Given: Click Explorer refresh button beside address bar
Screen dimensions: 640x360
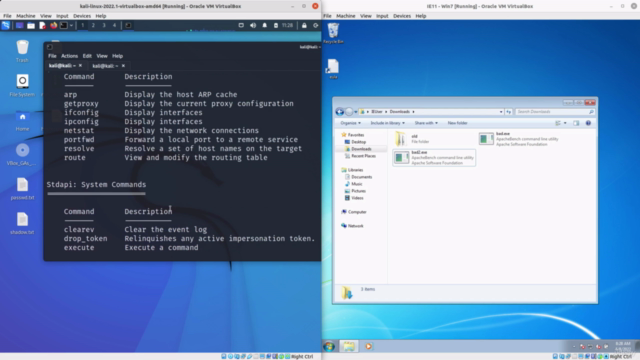Looking at the screenshot, I should coord(509,111).
